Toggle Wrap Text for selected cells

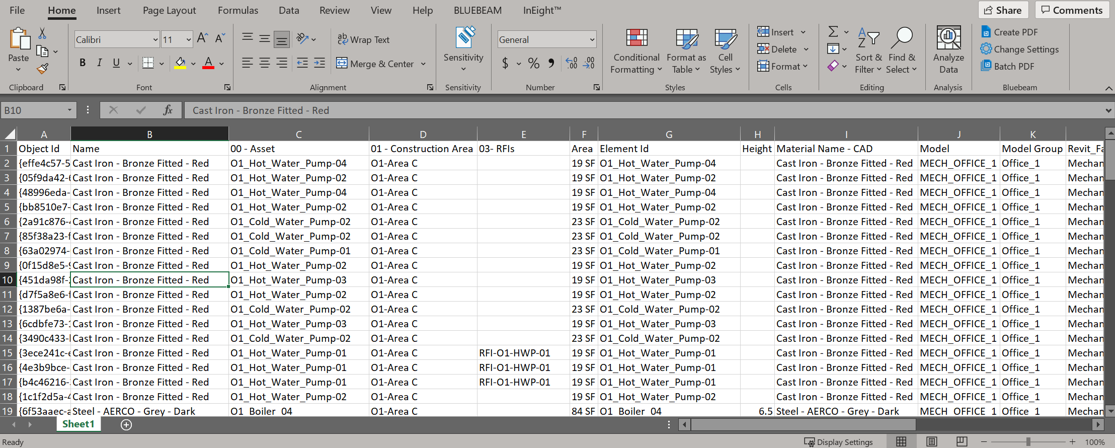pos(364,40)
